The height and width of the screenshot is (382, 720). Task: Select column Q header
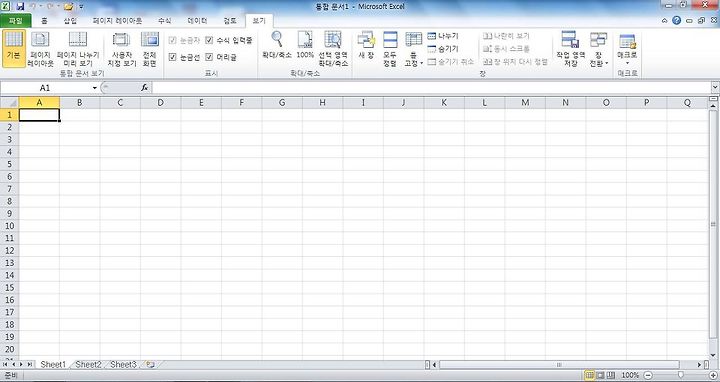coord(687,102)
